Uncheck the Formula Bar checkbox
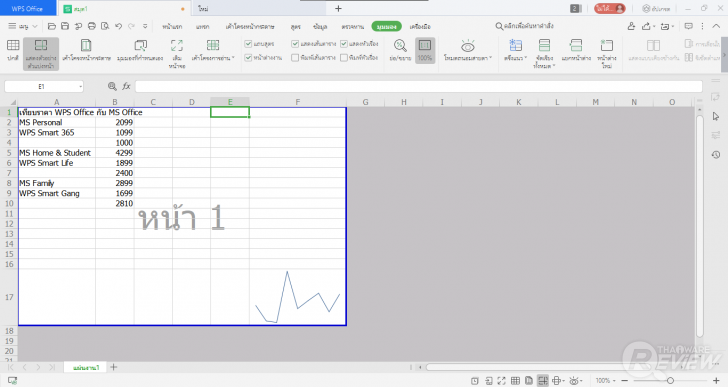This screenshot has height=387, width=728. 248,44
